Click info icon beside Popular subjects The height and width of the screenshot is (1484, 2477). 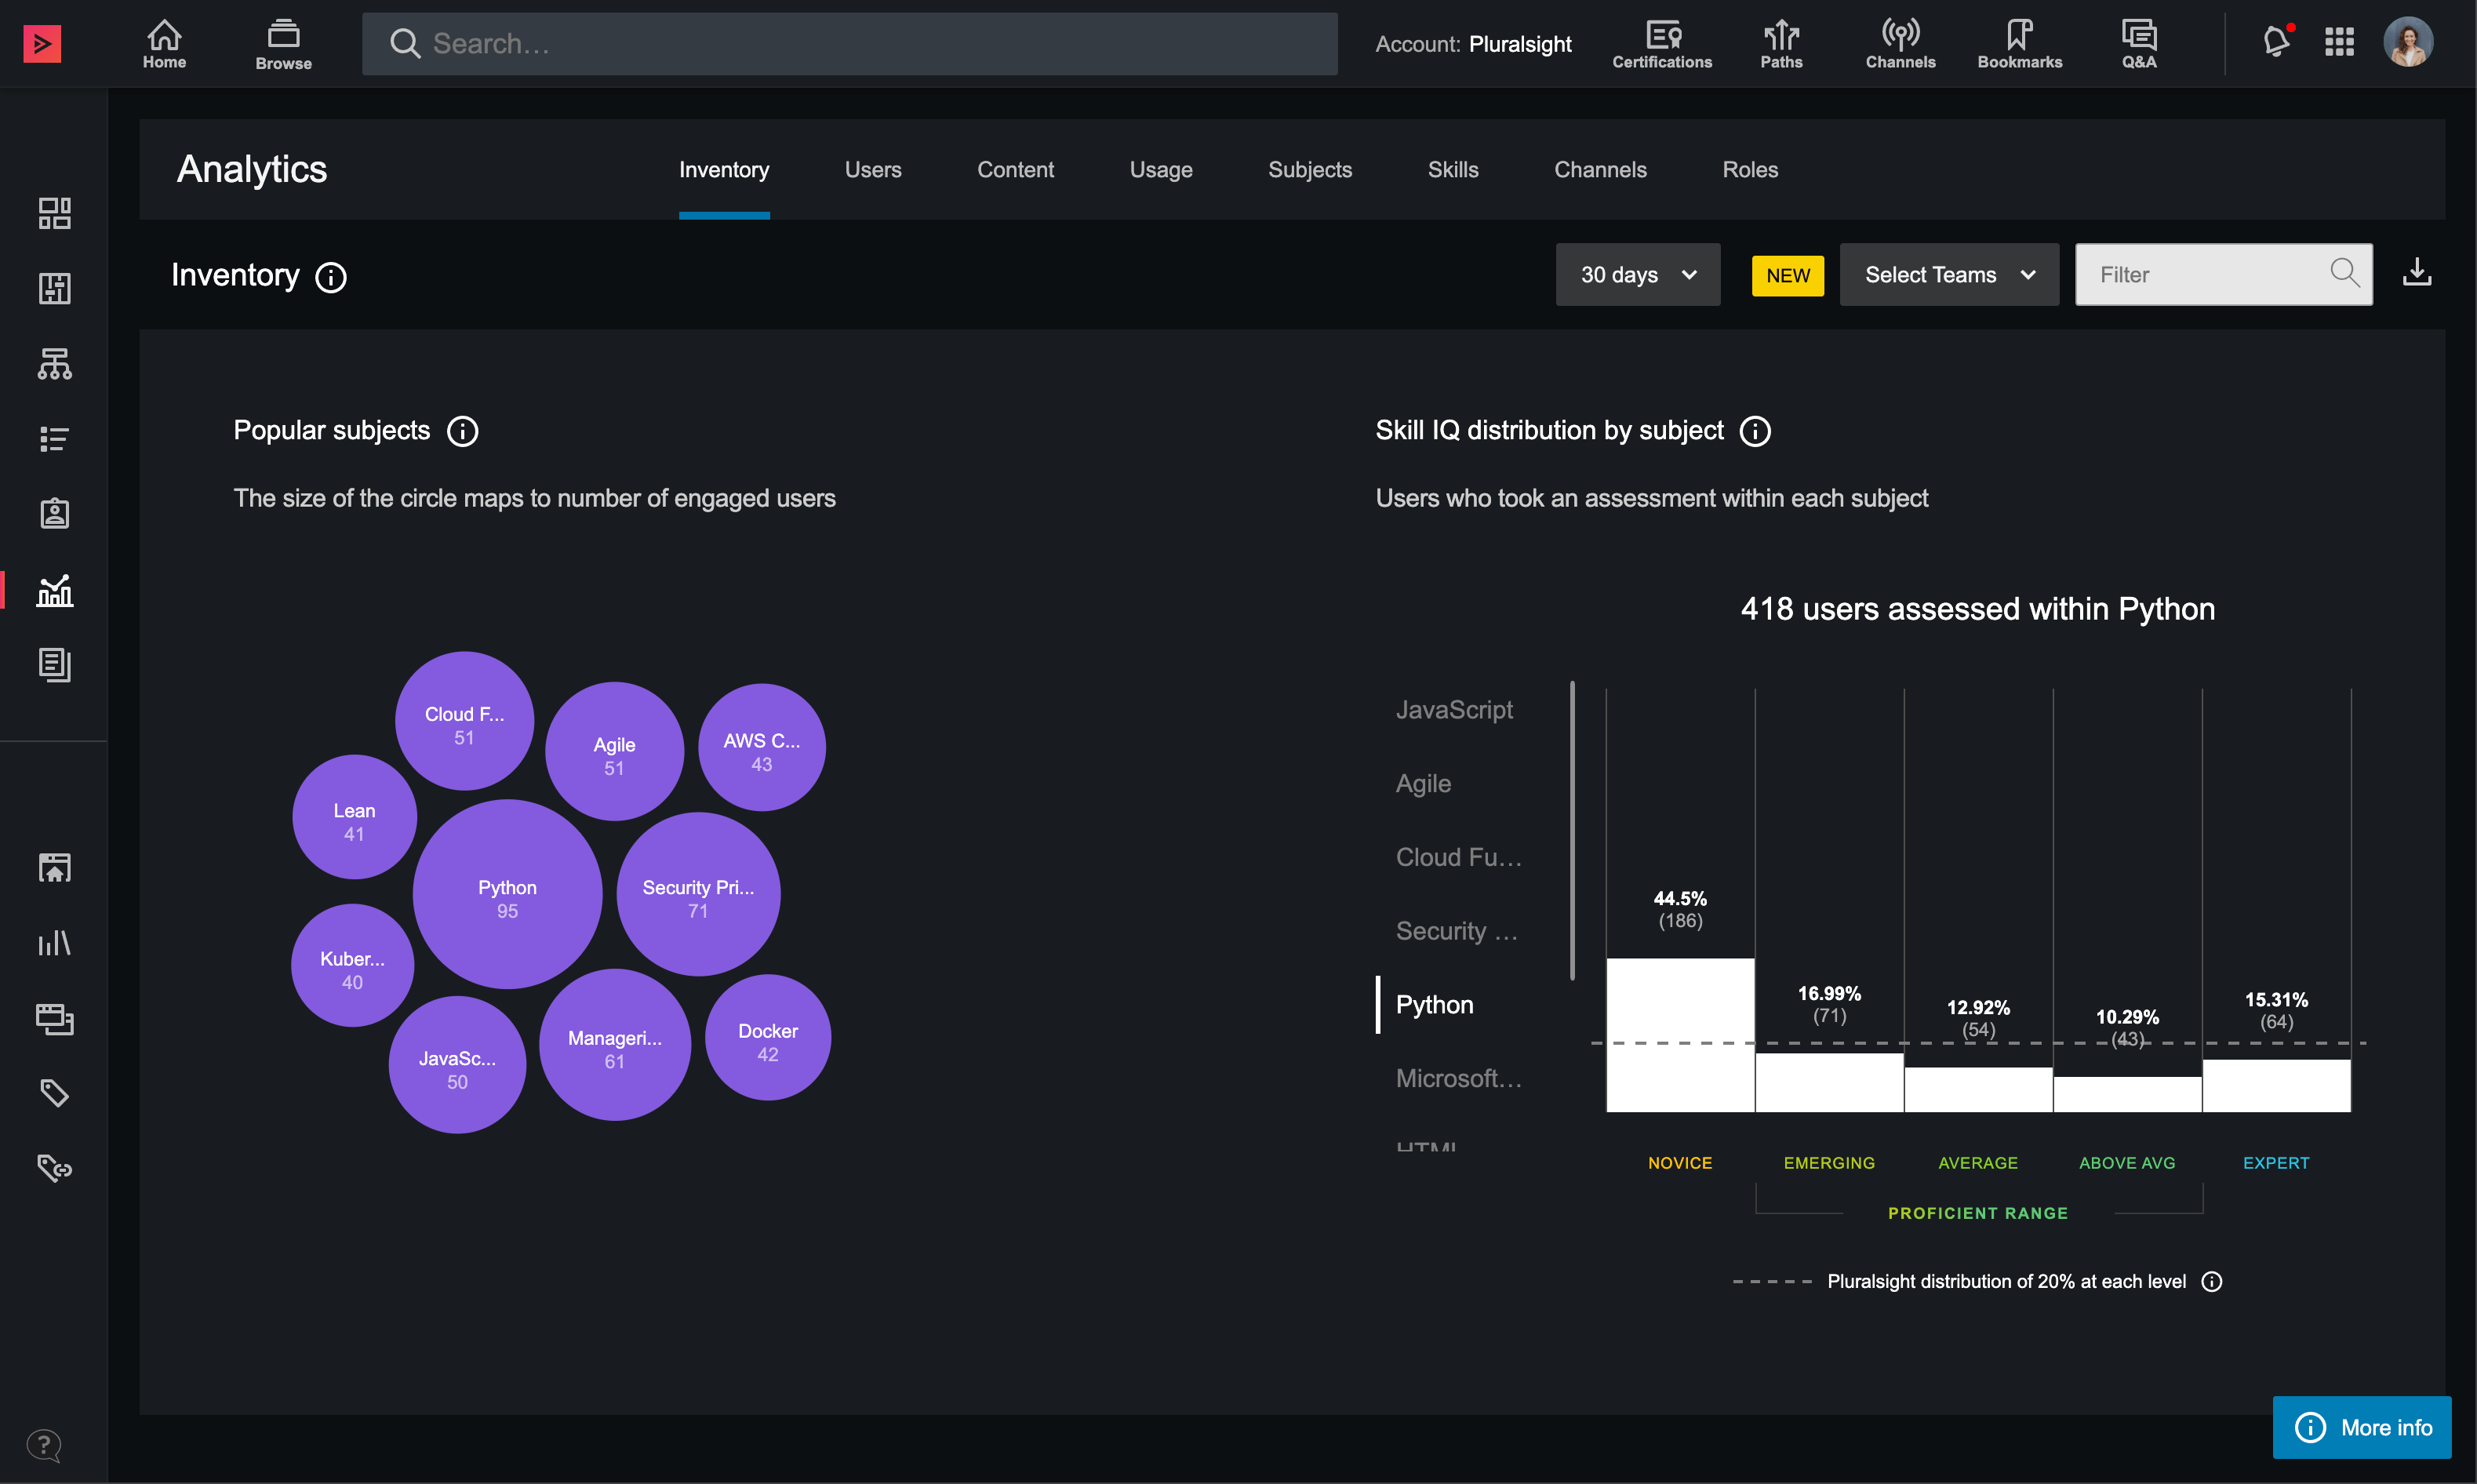(462, 431)
